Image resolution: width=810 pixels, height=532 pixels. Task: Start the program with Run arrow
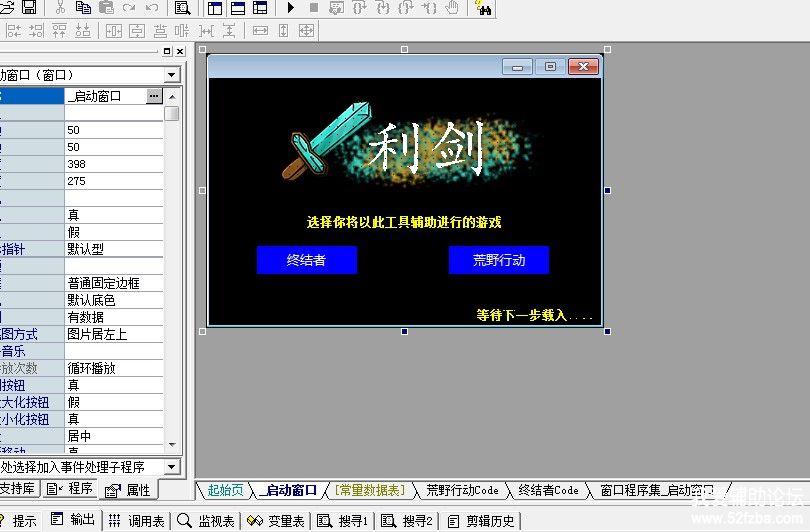290,8
